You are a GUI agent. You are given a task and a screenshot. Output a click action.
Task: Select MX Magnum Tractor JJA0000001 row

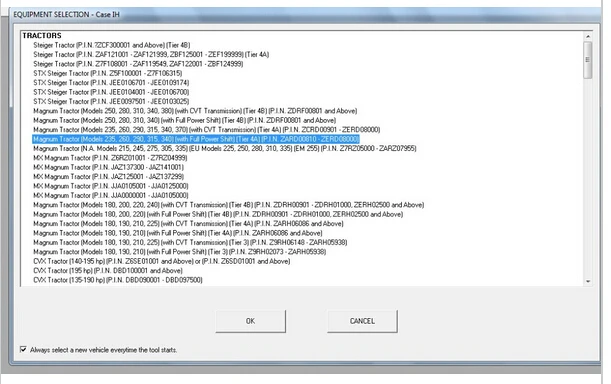(x=111, y=195)
